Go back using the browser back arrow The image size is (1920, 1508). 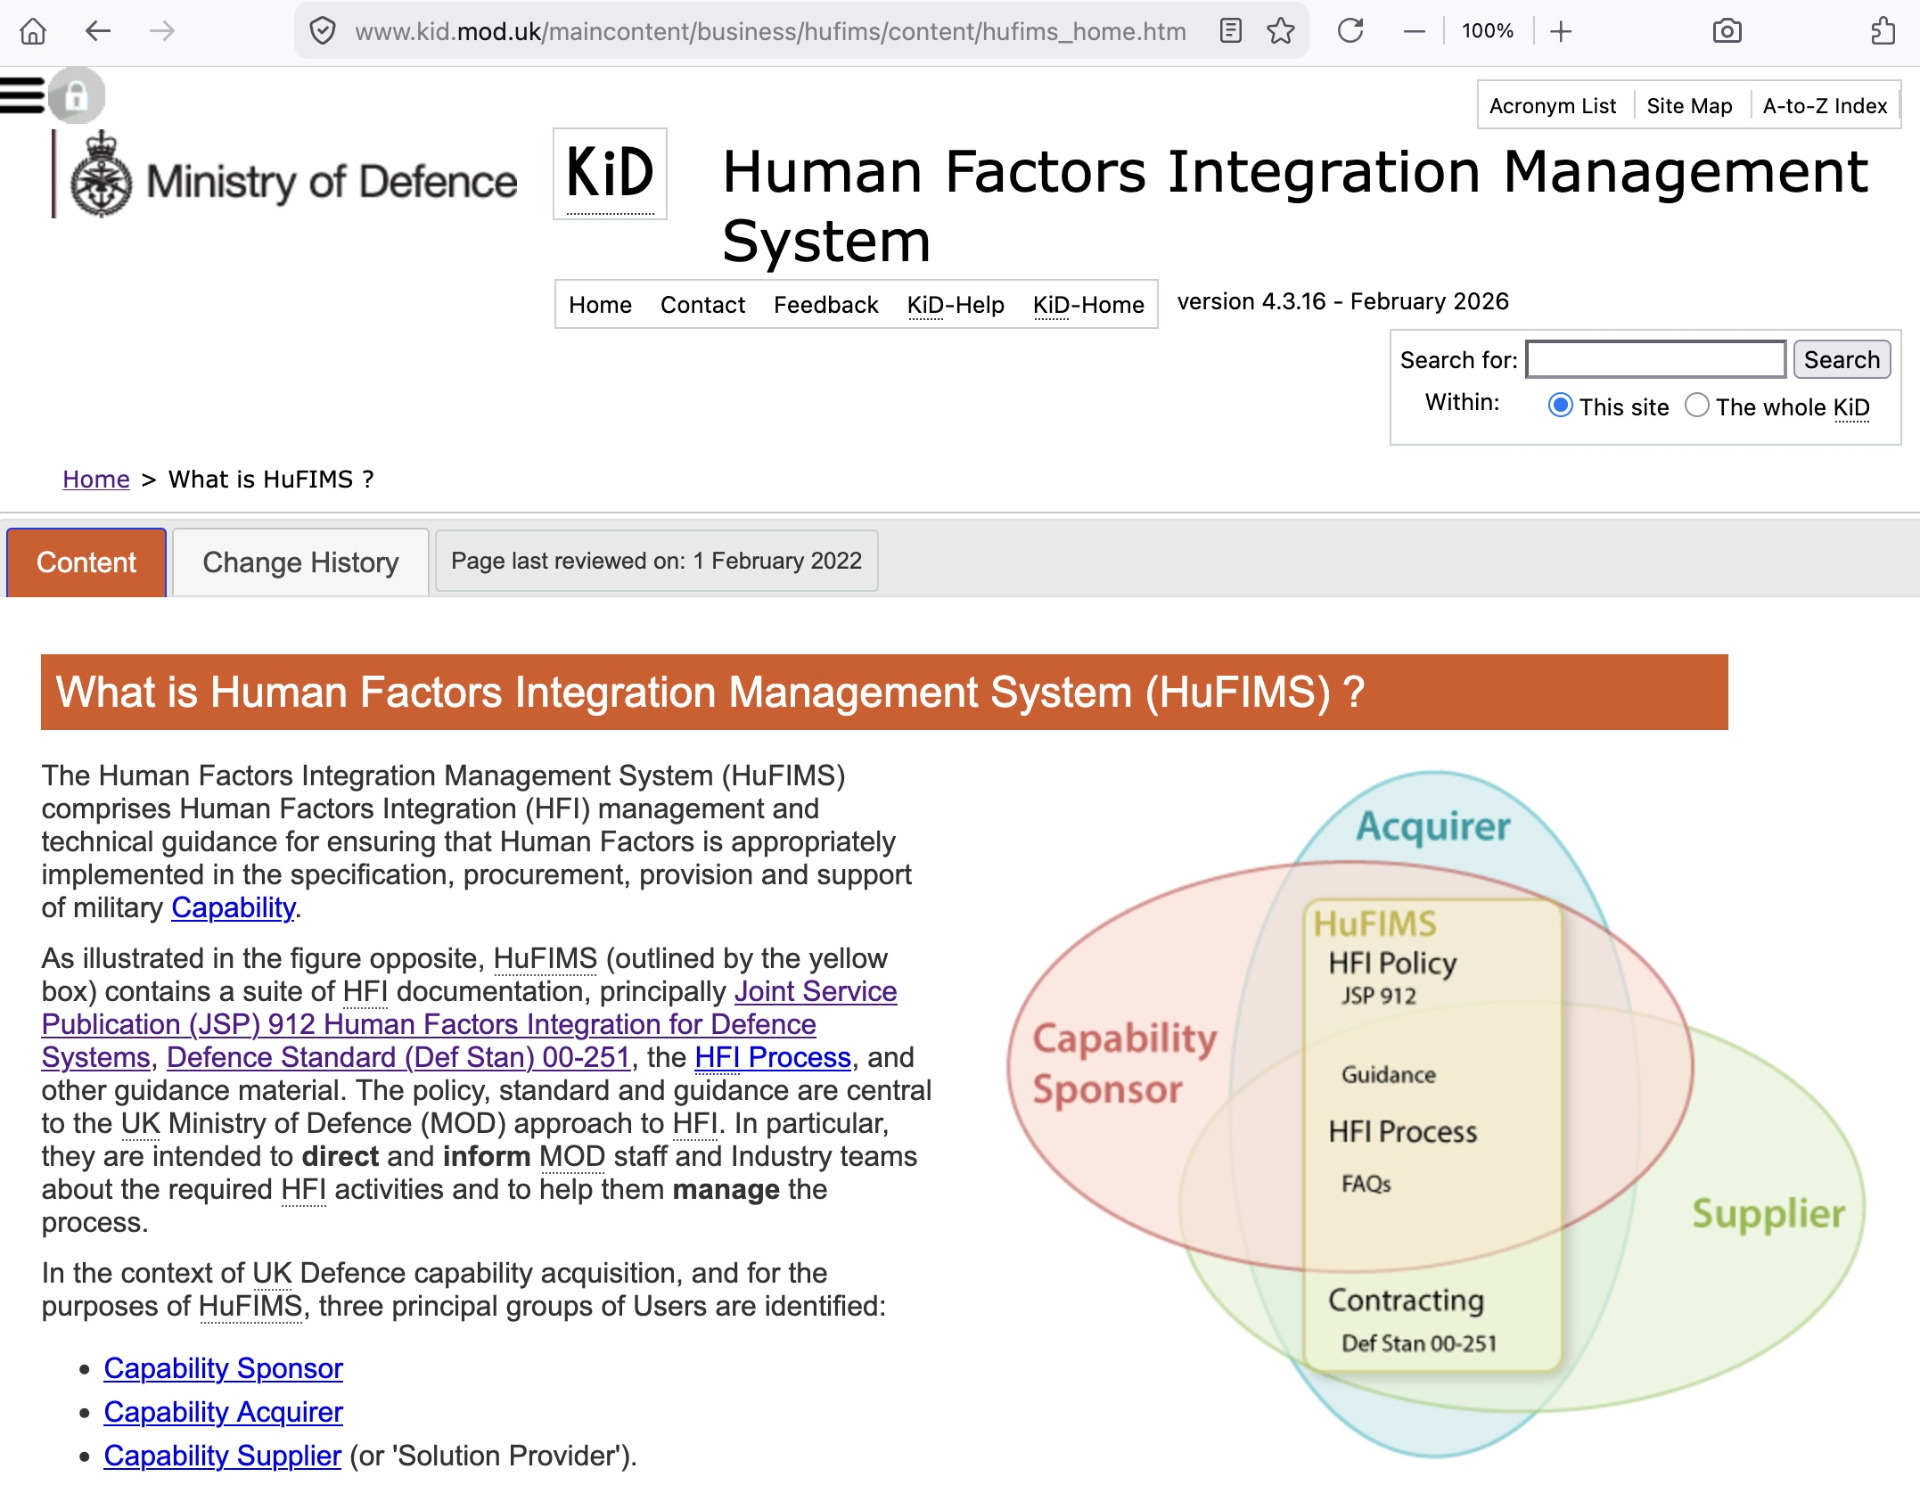click(97, 31)
